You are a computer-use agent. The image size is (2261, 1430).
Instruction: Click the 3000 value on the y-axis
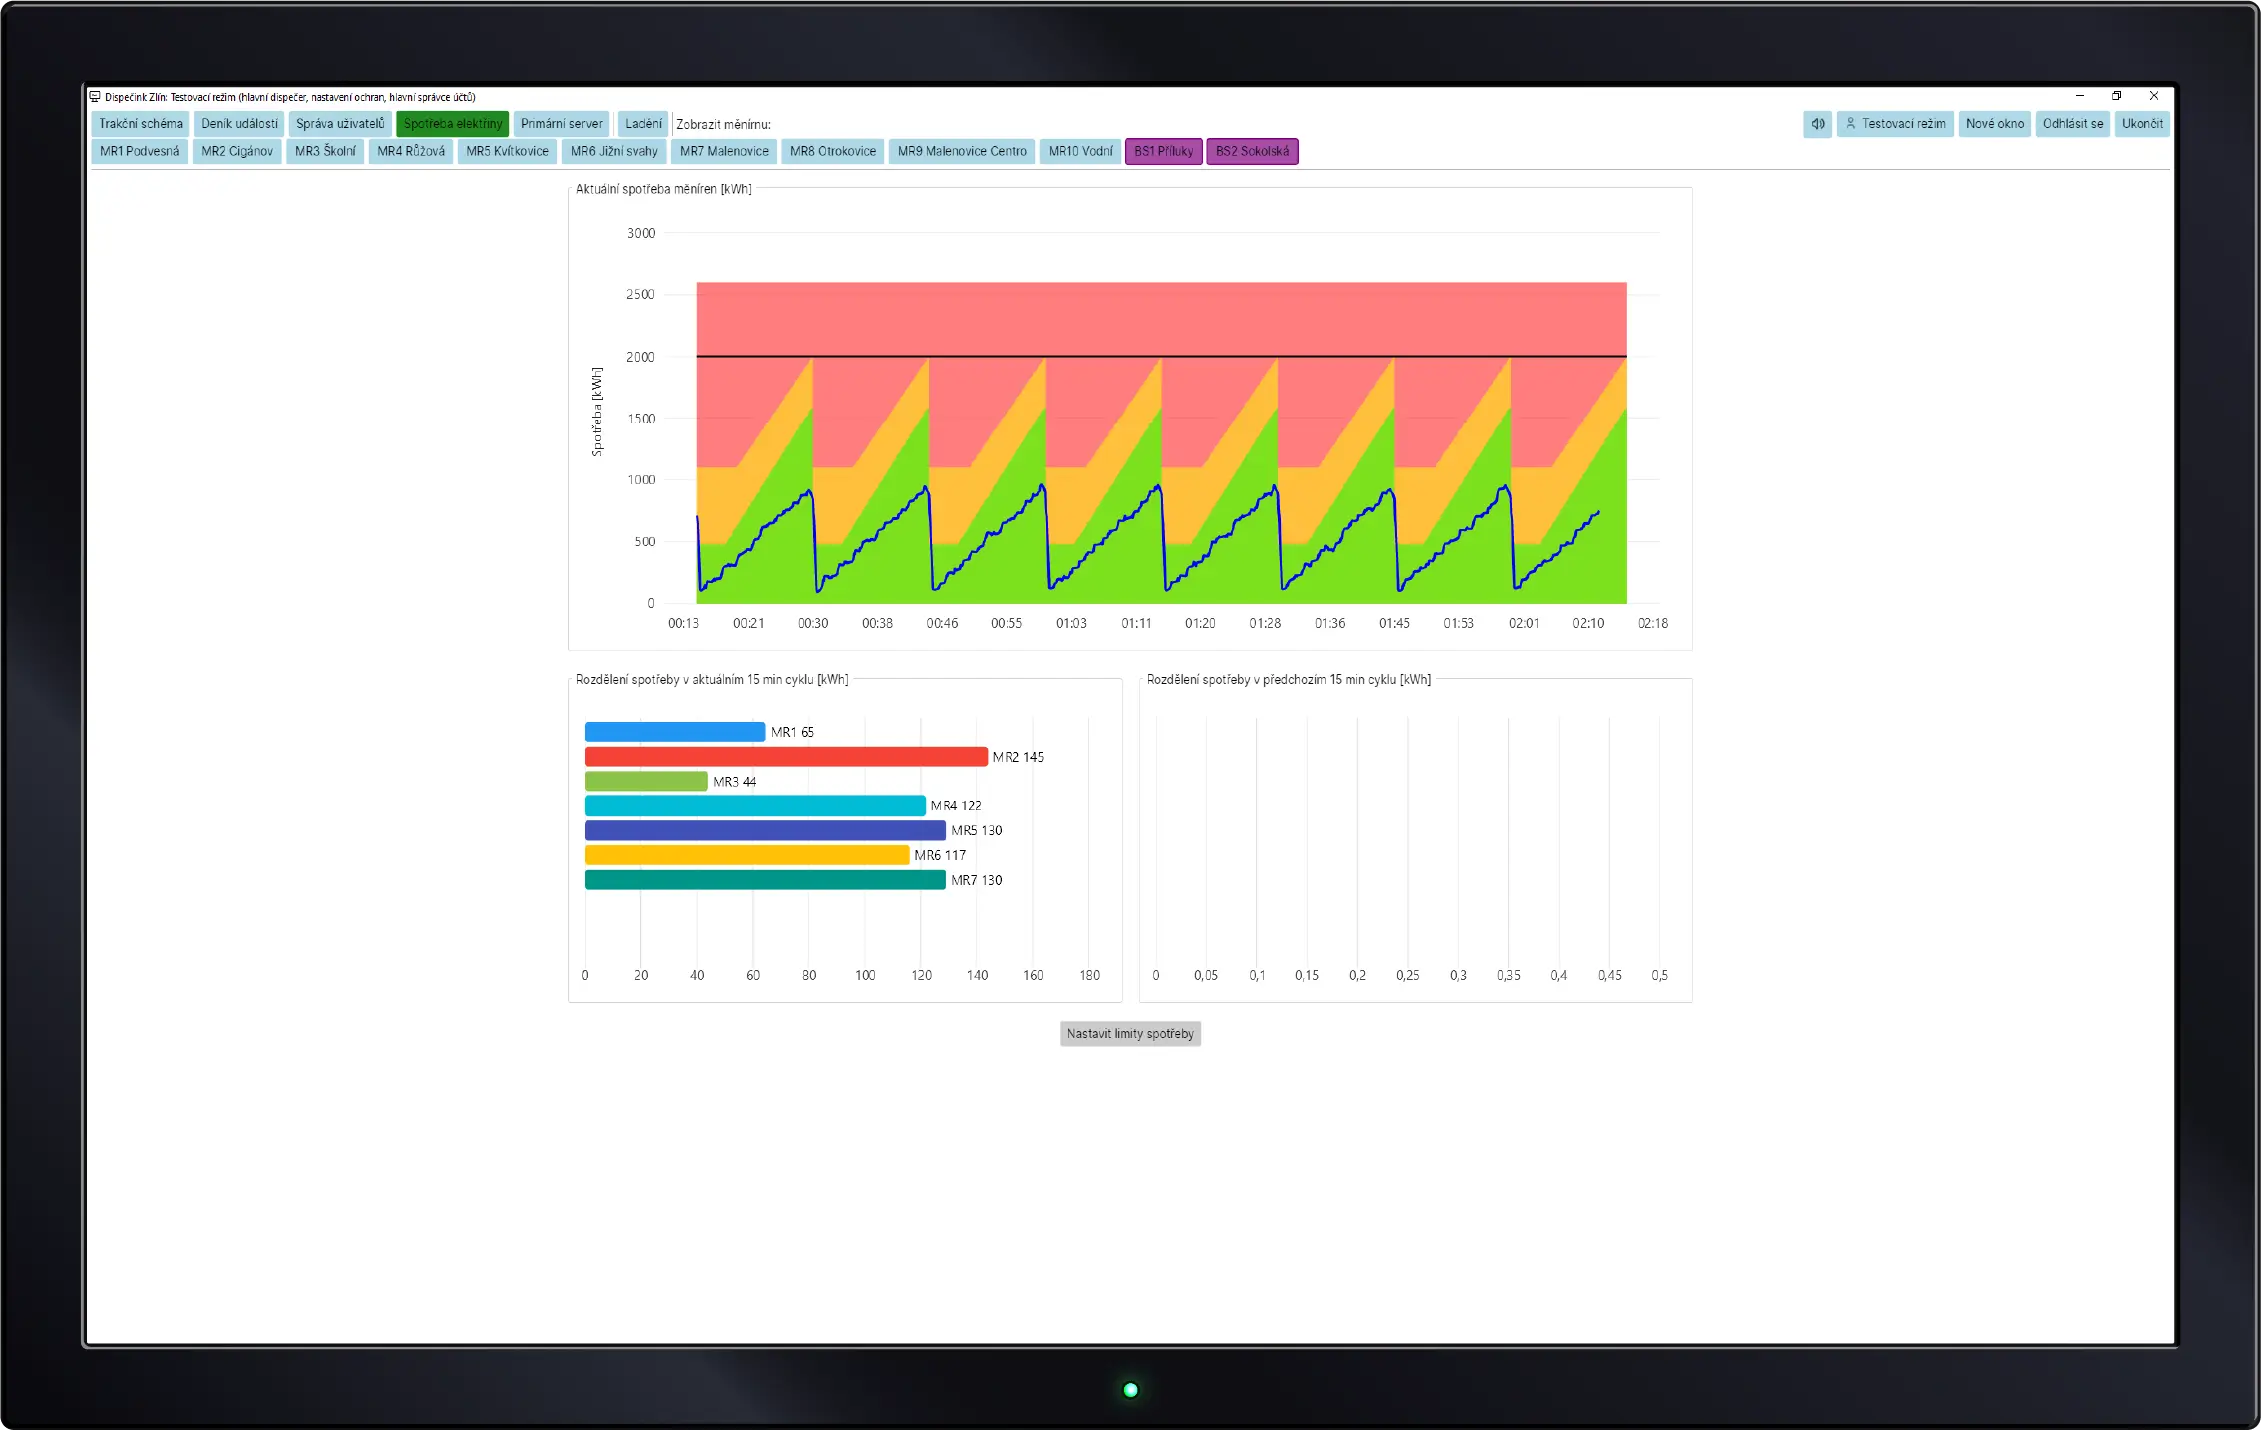(641, 233)
